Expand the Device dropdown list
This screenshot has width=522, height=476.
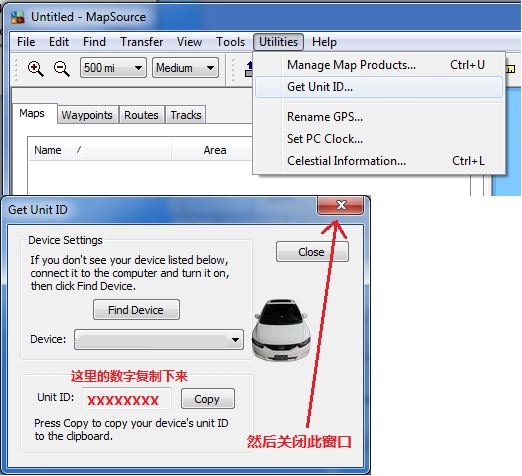pos(159,340)
